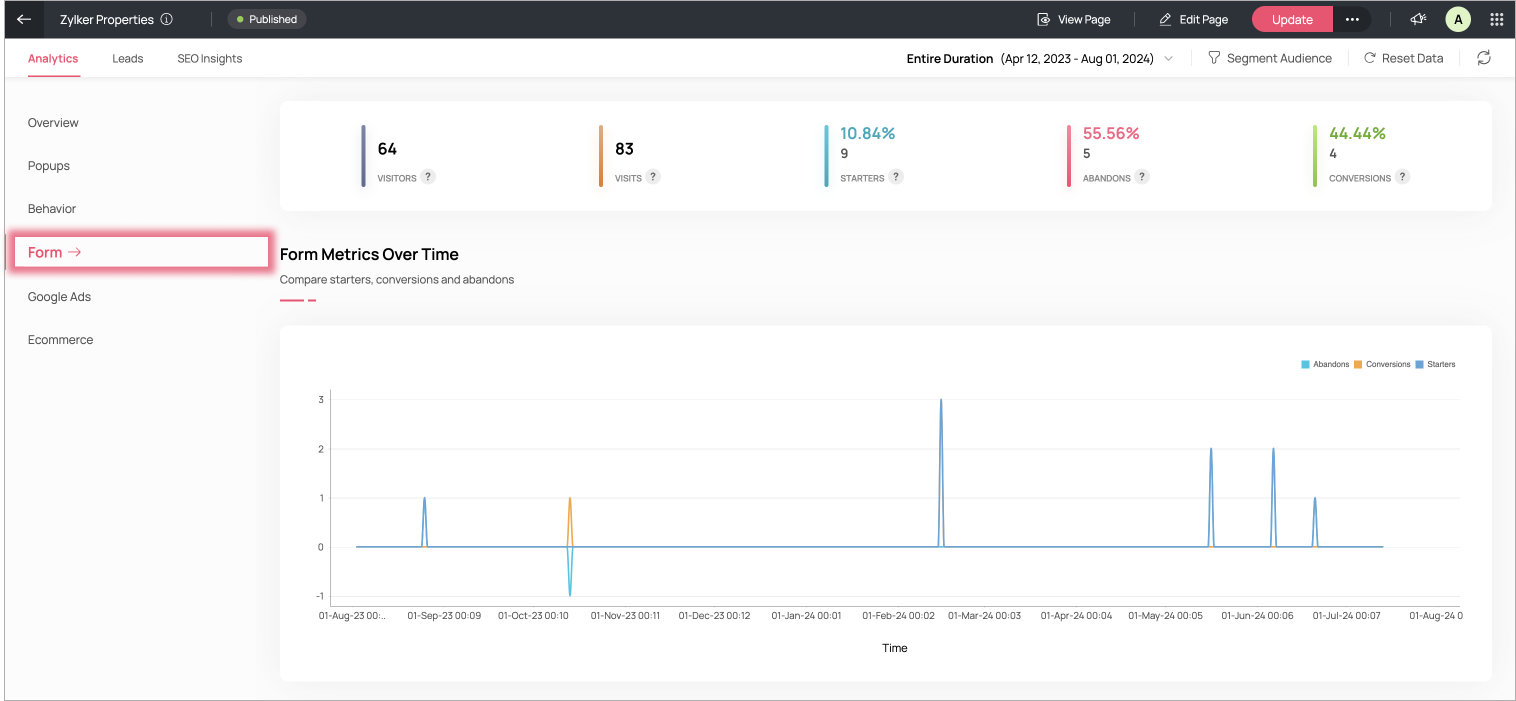Click info icon beside Zylker Properties
The image size is (1516, 701).
coord(167,19)
